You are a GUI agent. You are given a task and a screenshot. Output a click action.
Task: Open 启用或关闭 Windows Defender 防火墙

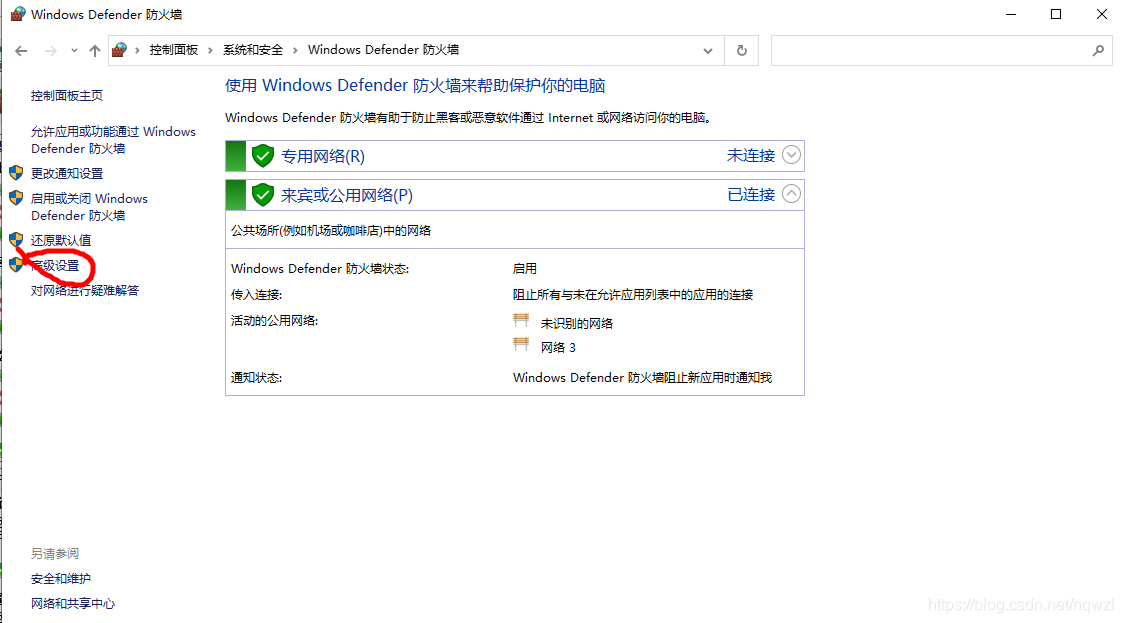coord(90,207)
